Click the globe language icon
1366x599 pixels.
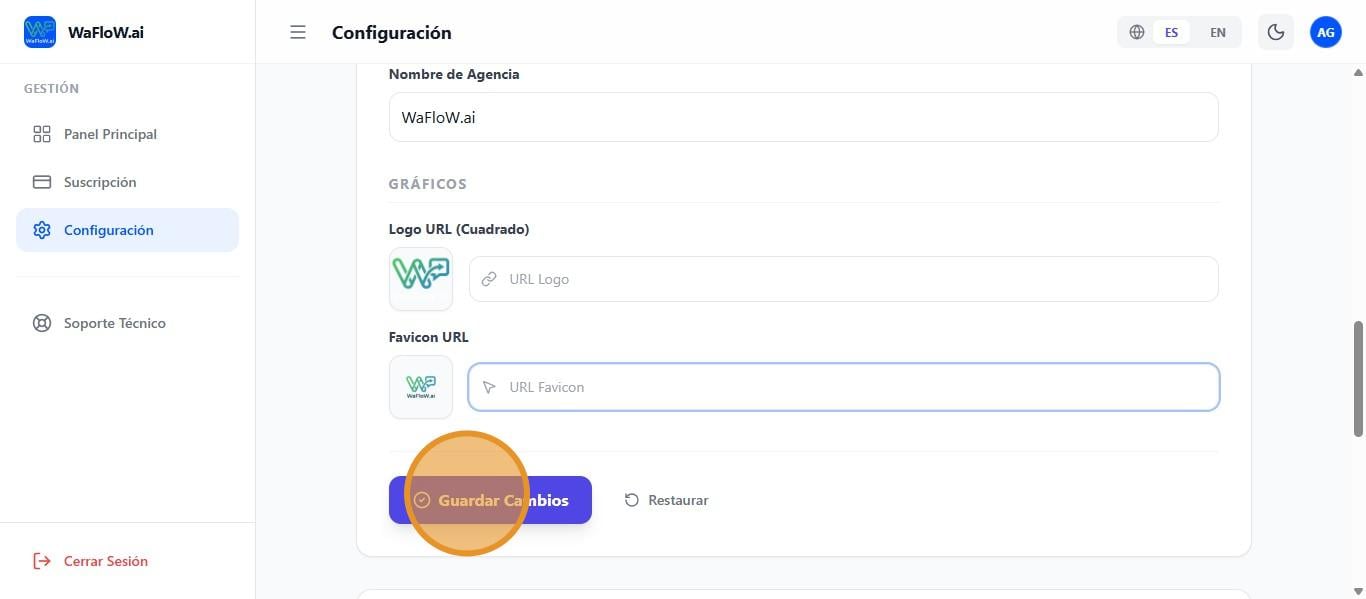(1137, 32)
